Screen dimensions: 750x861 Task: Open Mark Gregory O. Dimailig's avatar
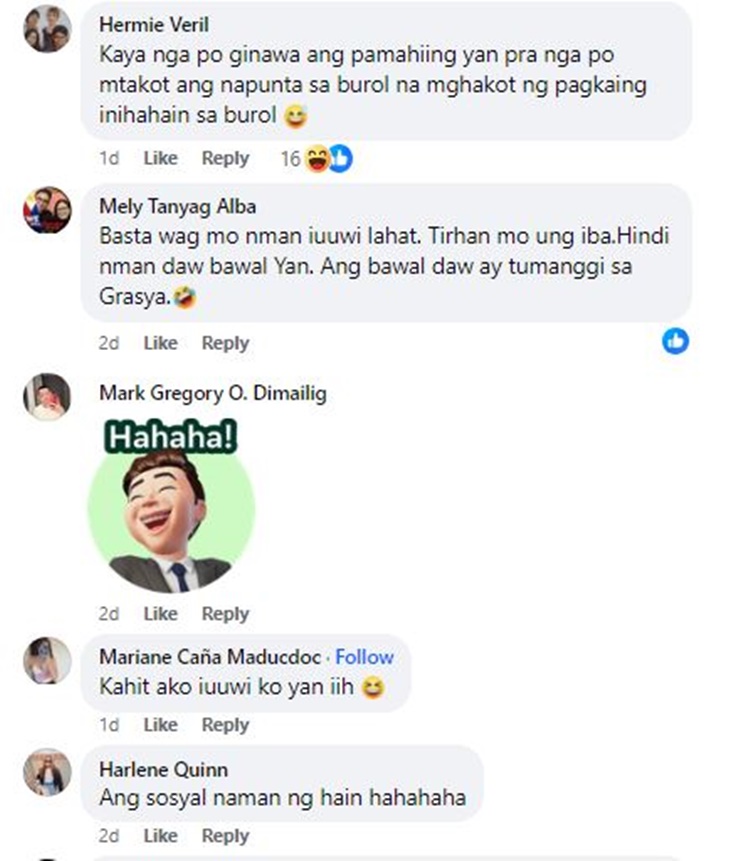(x=47, y=397)
